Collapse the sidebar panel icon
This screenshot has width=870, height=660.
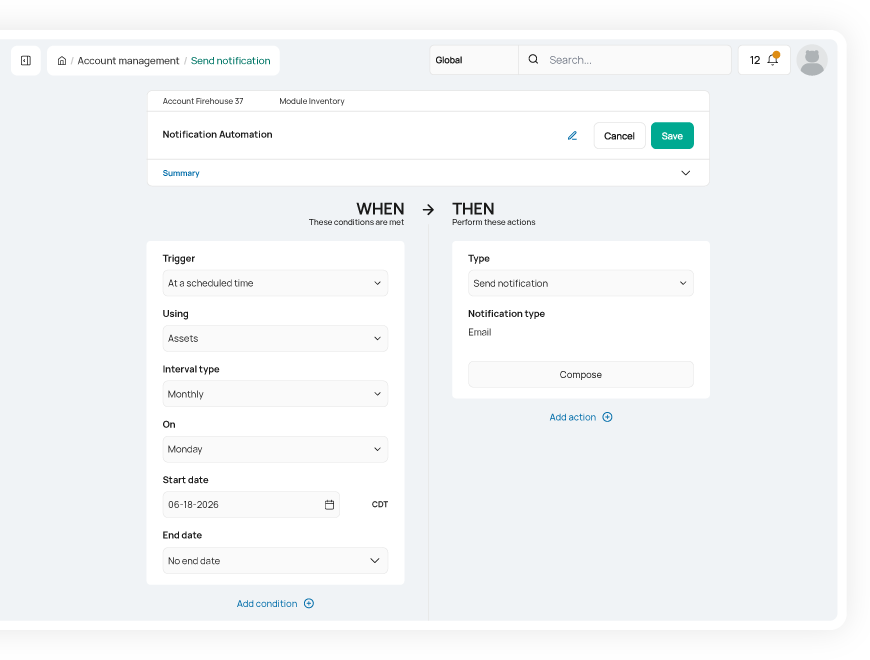pos(26,60)
